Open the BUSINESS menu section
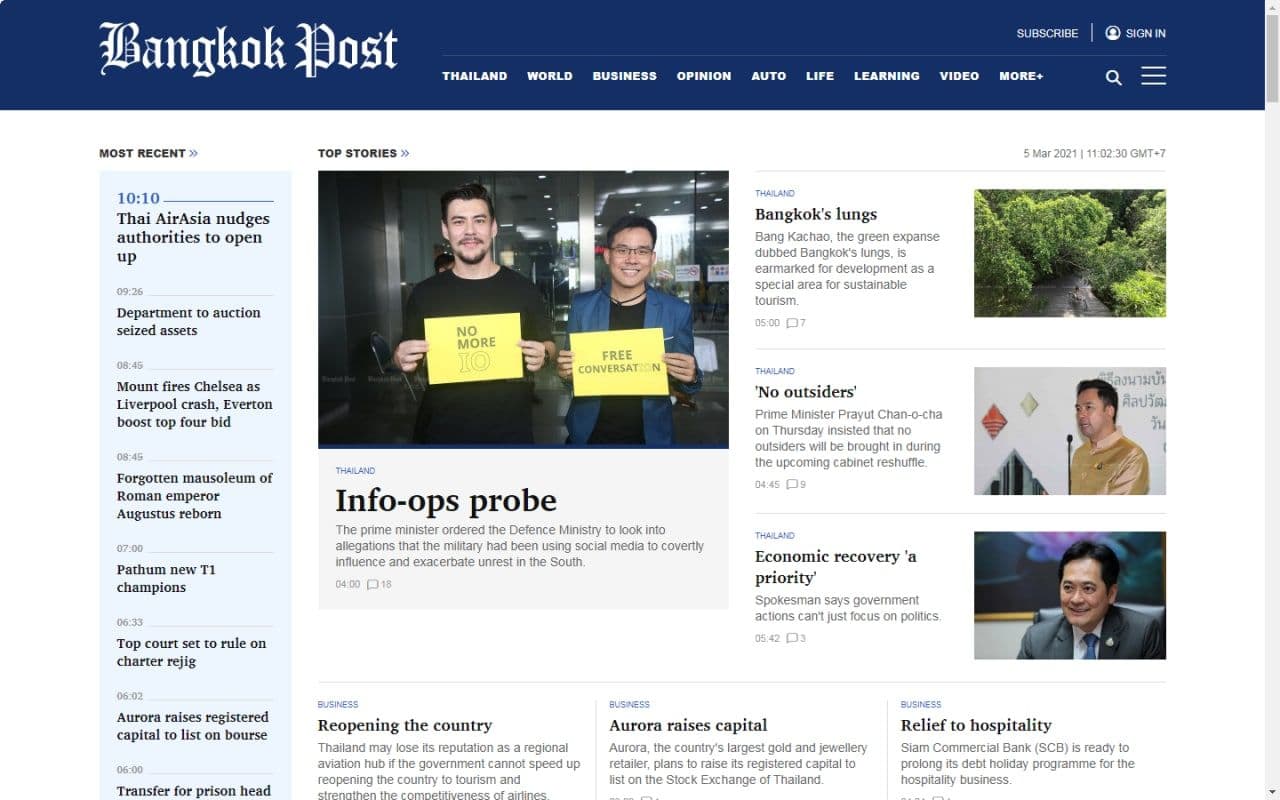The height and width of the screenshot is (800, 1280). [x=624, y=76]
